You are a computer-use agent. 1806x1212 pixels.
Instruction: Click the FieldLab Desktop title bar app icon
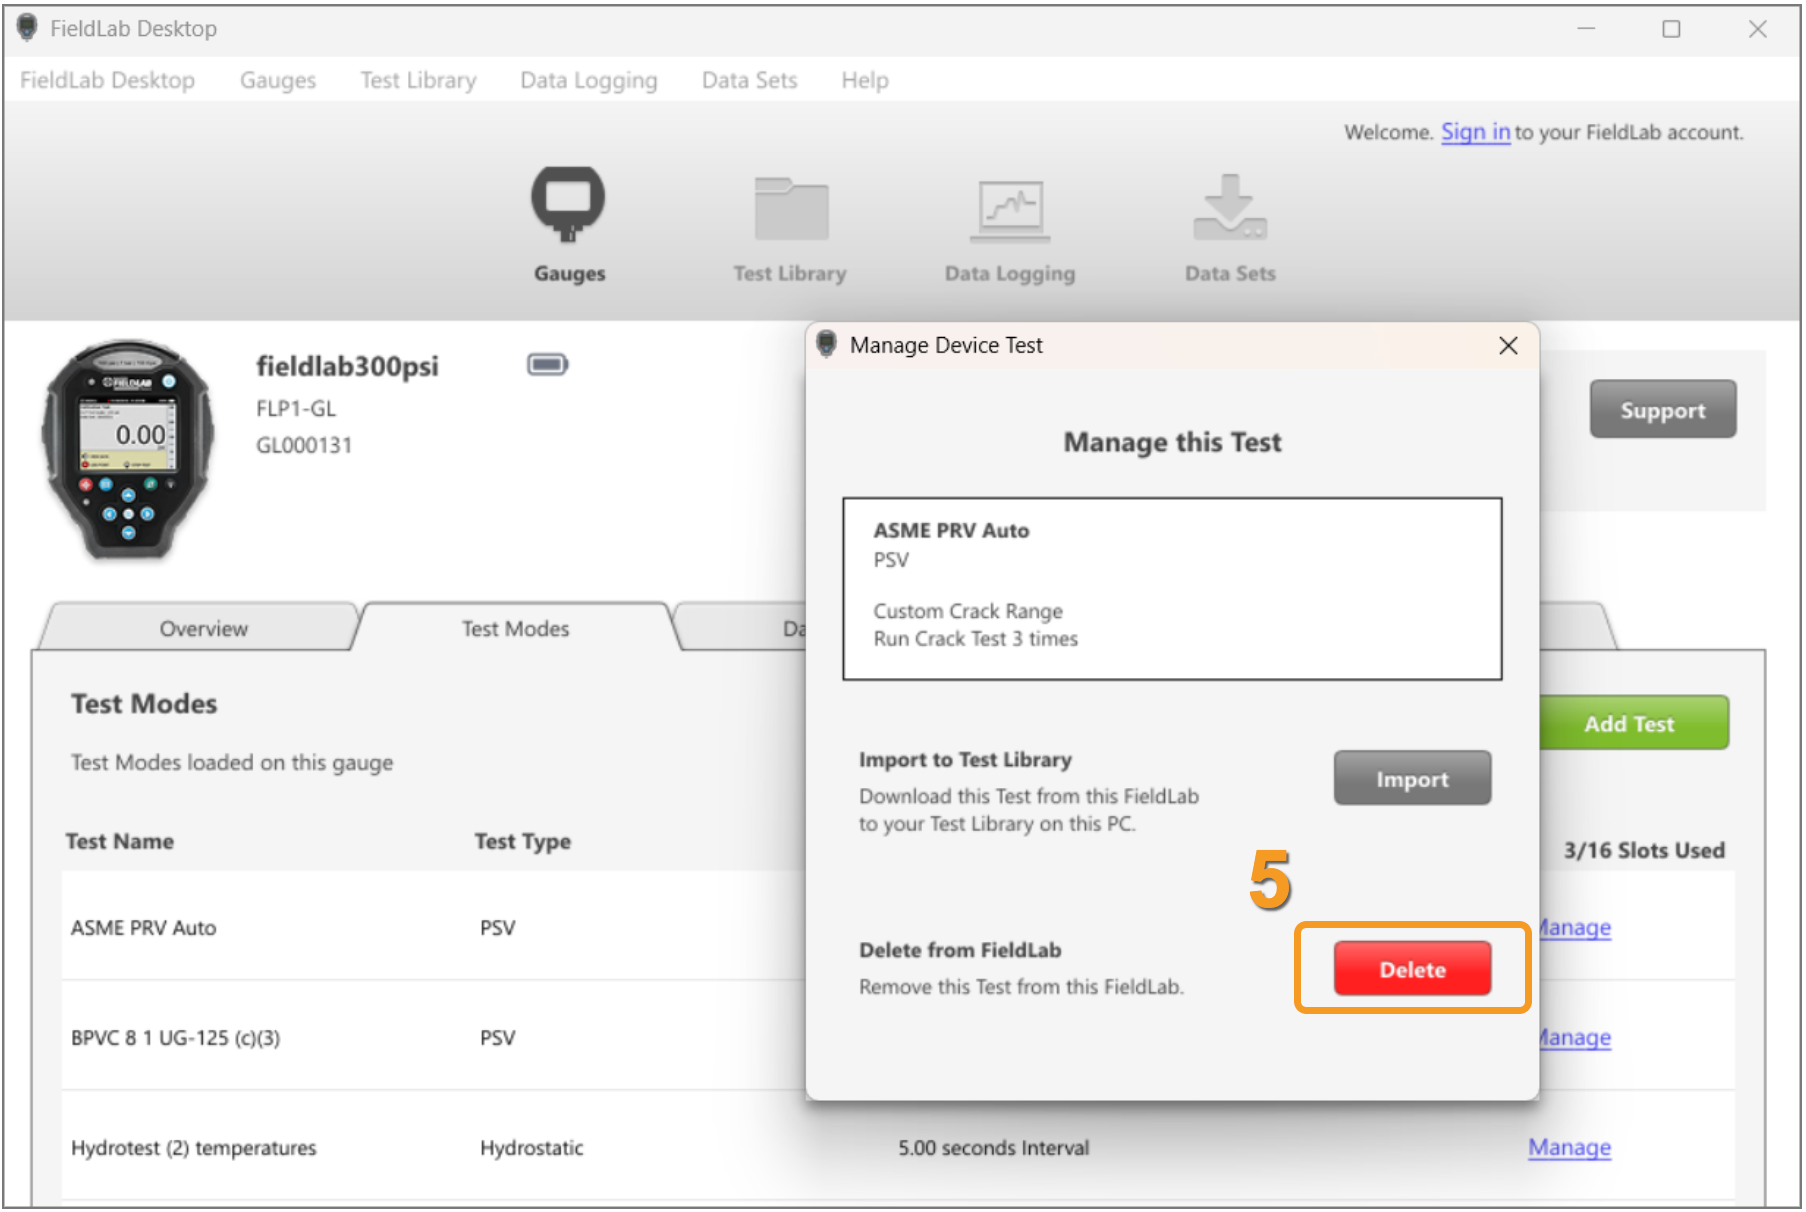[27, 28]
